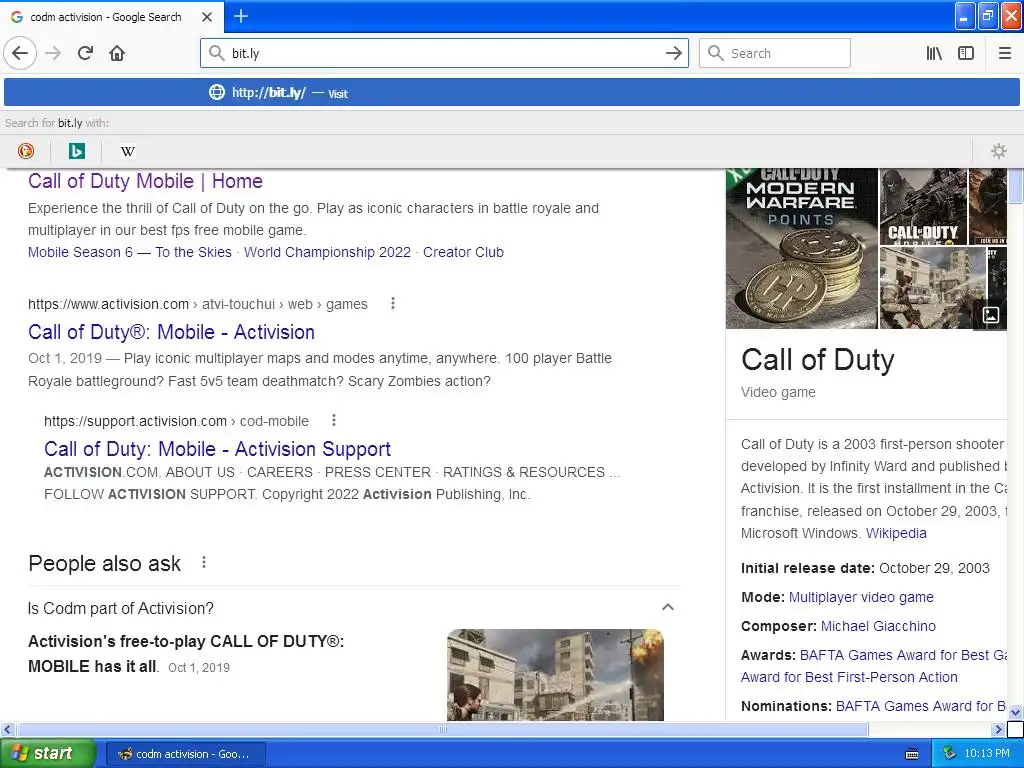Open a new browser tab

pyautogui.click(x=240, y=16)
